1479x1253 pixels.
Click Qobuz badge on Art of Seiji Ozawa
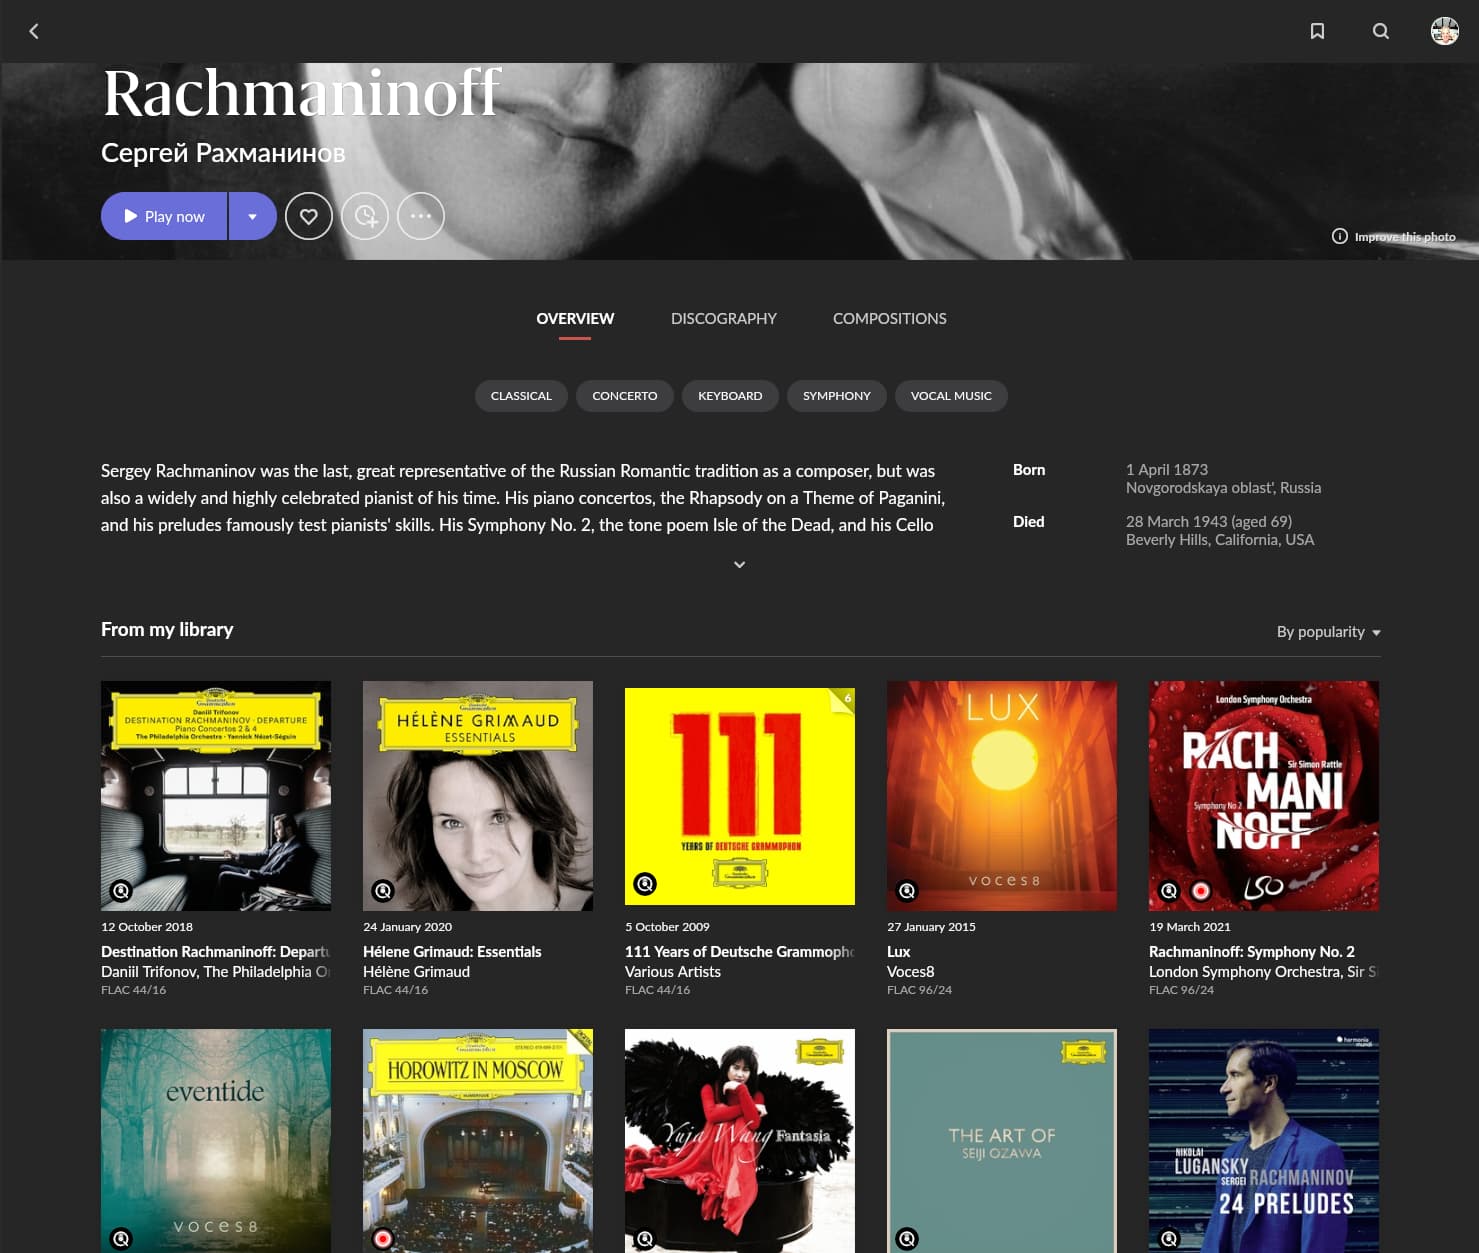tap(907, 1239)
